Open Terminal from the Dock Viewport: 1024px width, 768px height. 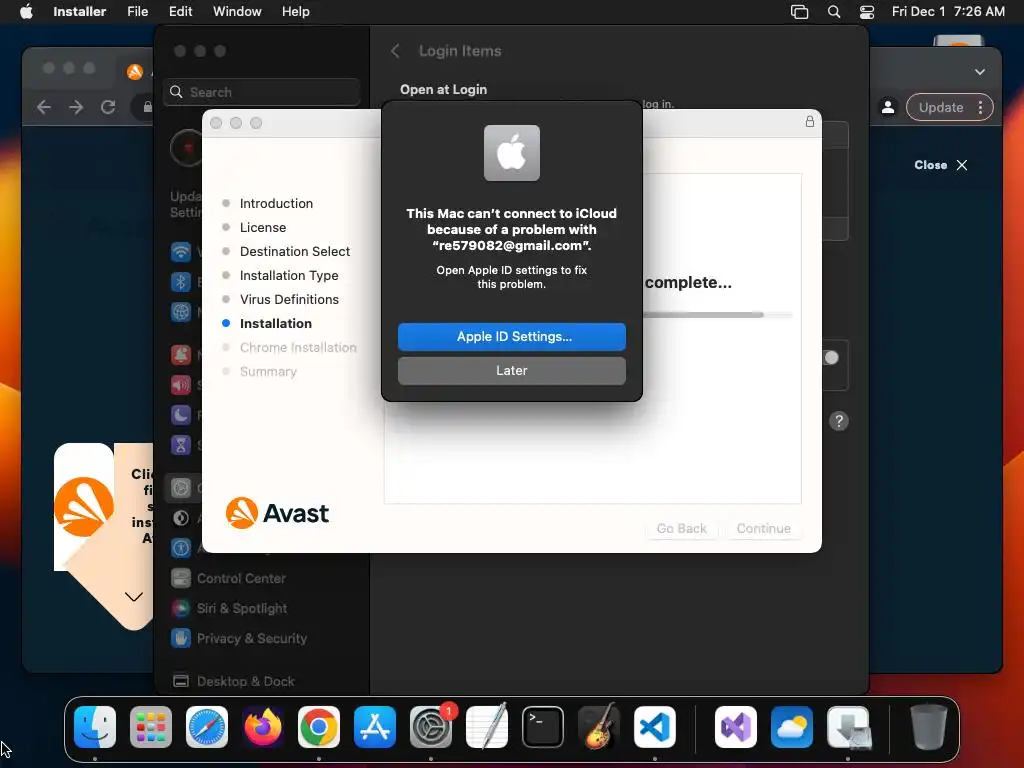(x=543, y=727)
